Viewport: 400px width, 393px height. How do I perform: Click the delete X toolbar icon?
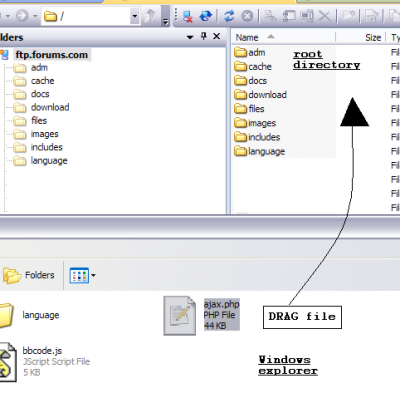coord(324,16)
